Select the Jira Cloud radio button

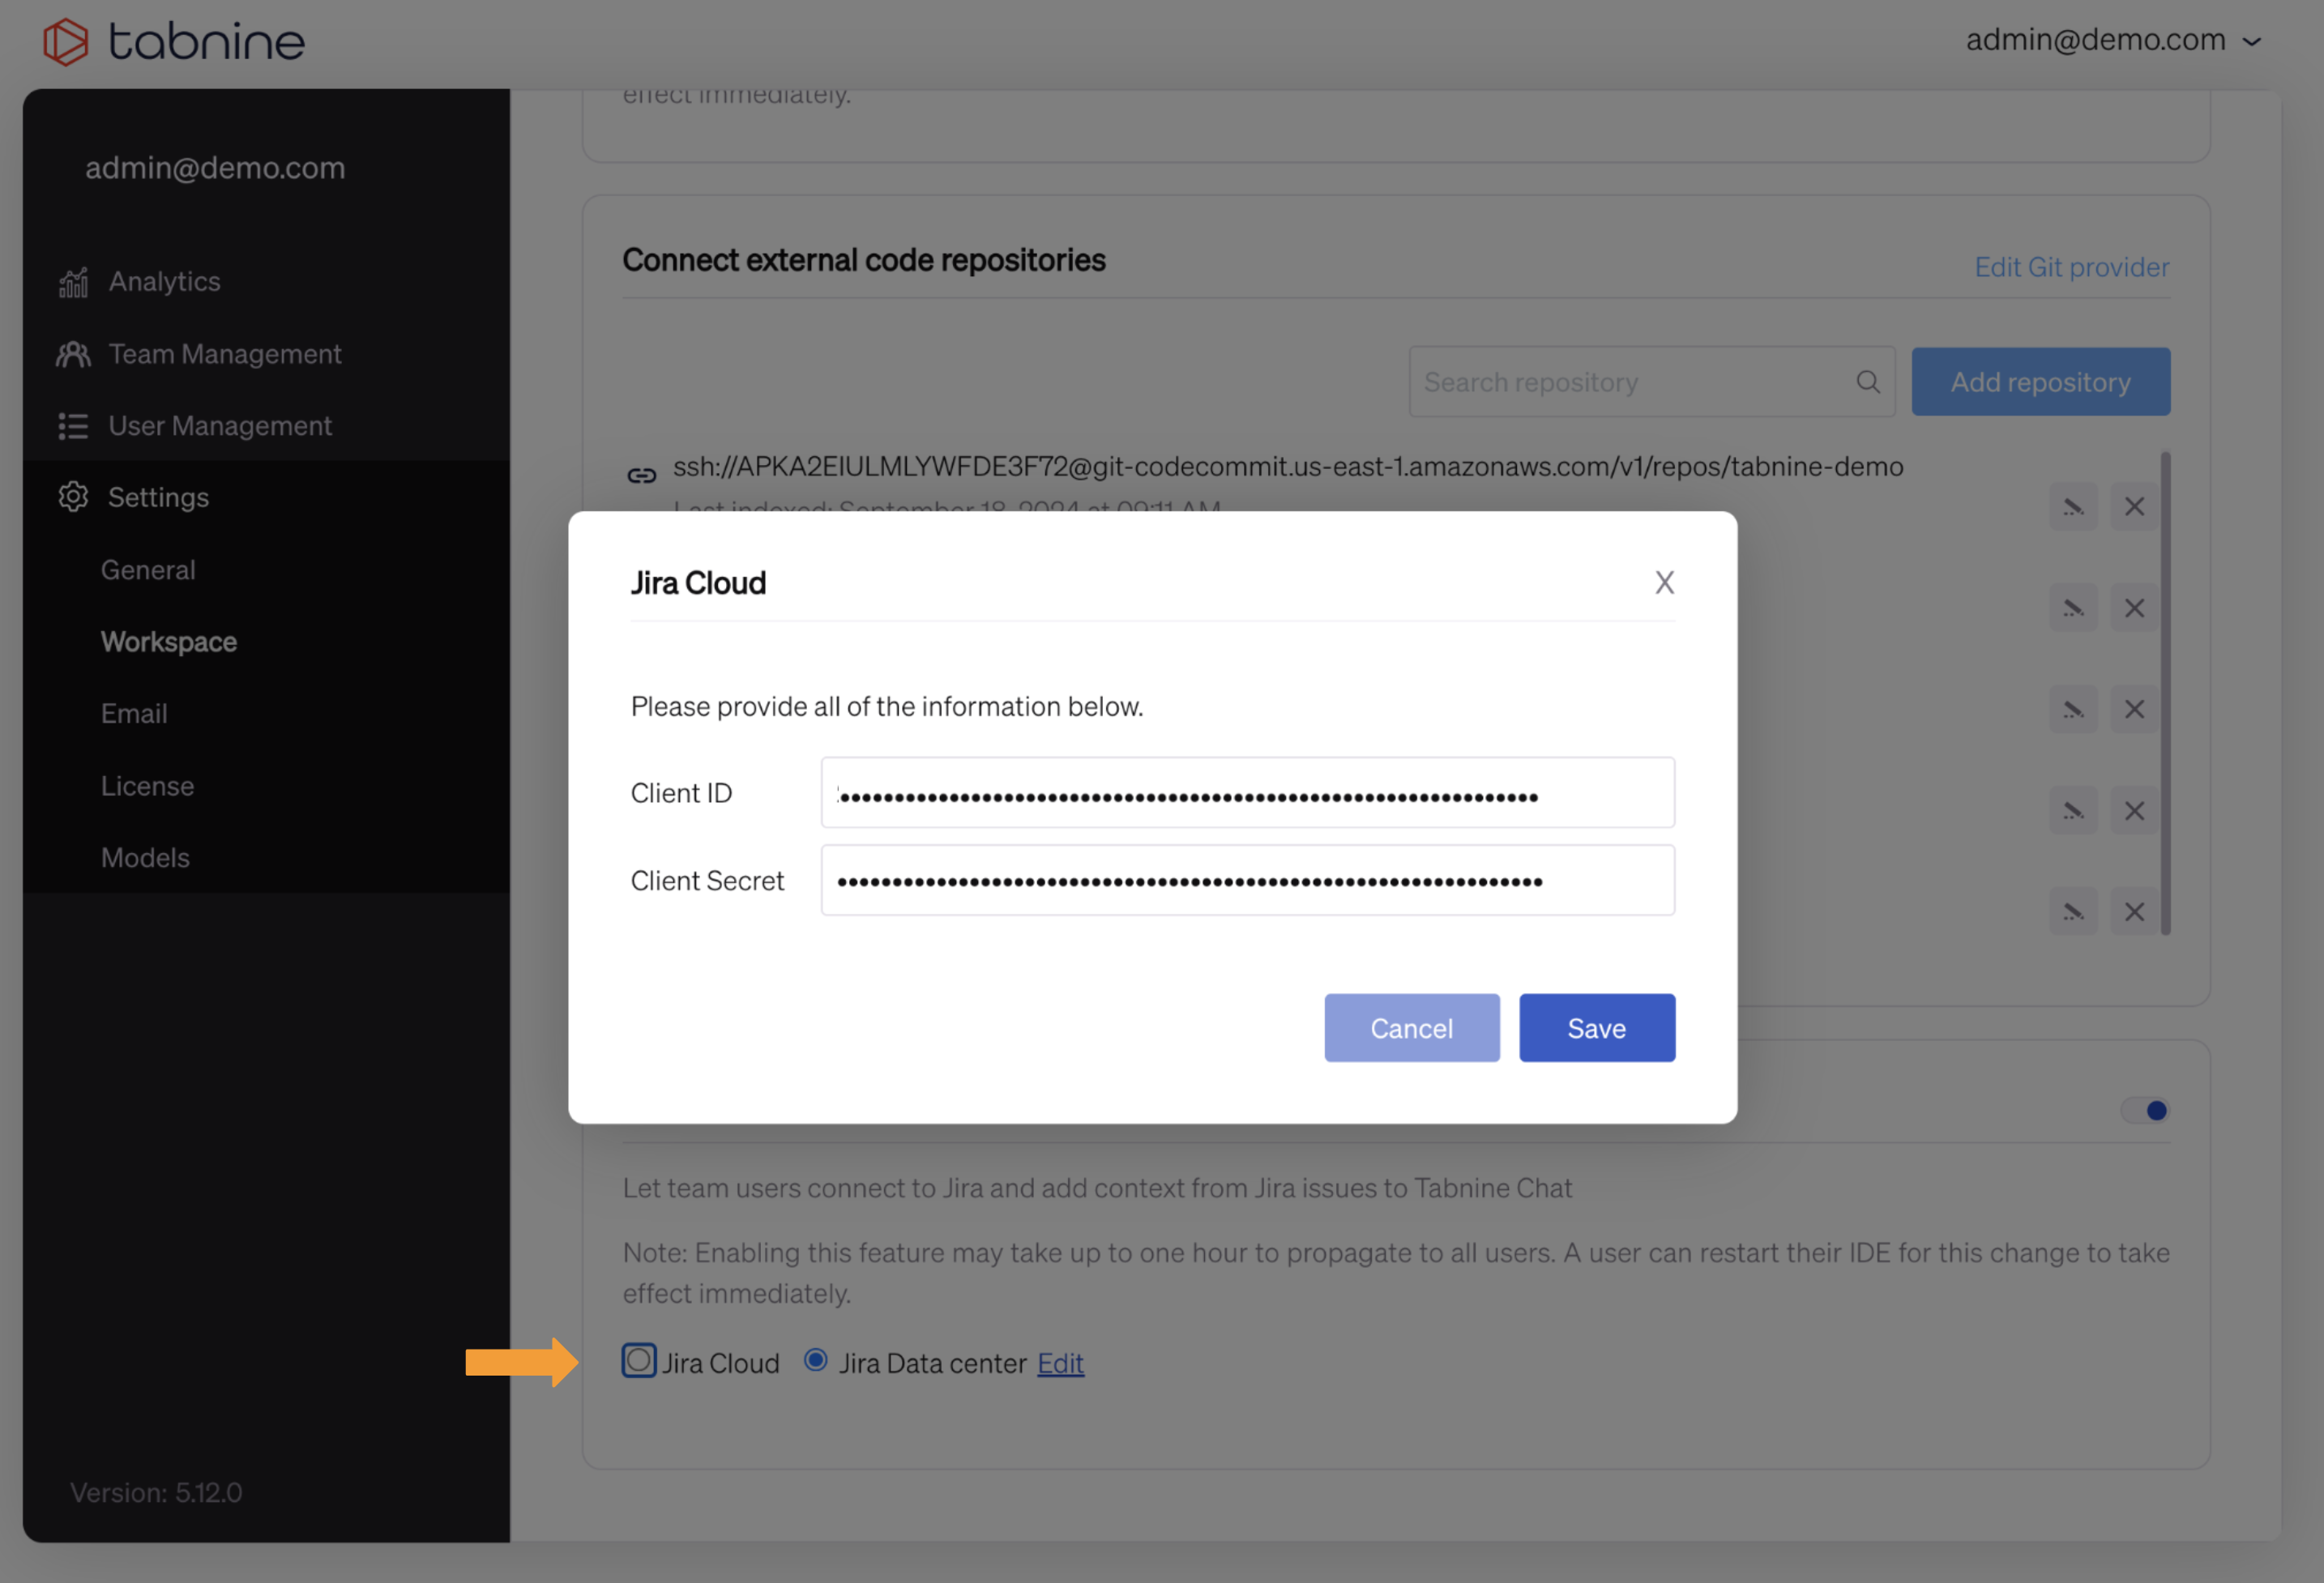pyautogui.click(x=639, y=1361)
